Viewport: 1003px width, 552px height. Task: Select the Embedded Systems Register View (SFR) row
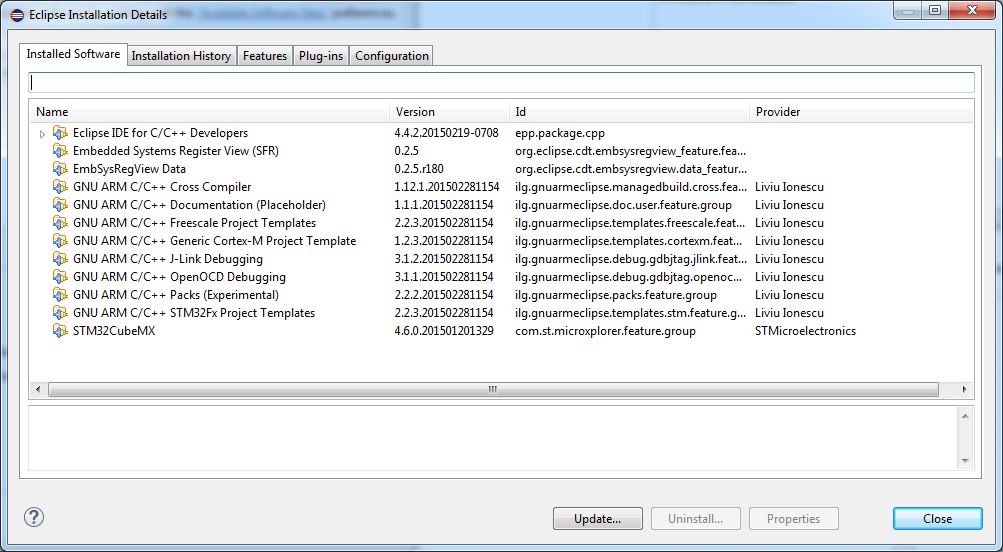(502, 151)
